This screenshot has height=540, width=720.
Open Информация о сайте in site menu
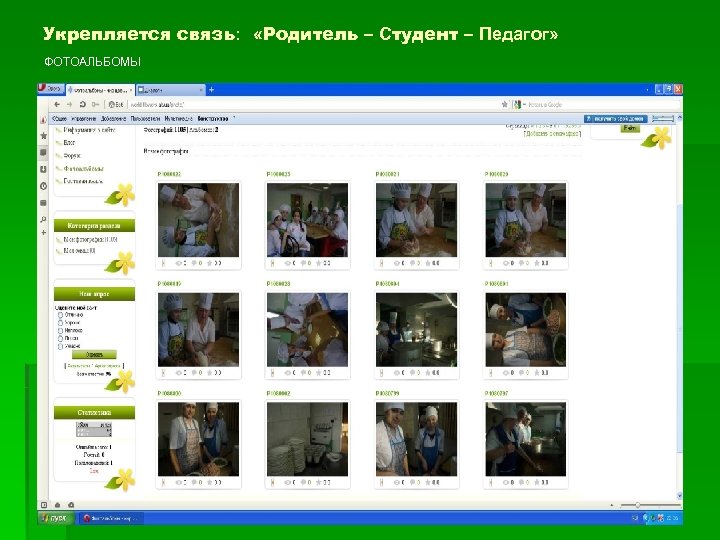(x=89, y=130)
